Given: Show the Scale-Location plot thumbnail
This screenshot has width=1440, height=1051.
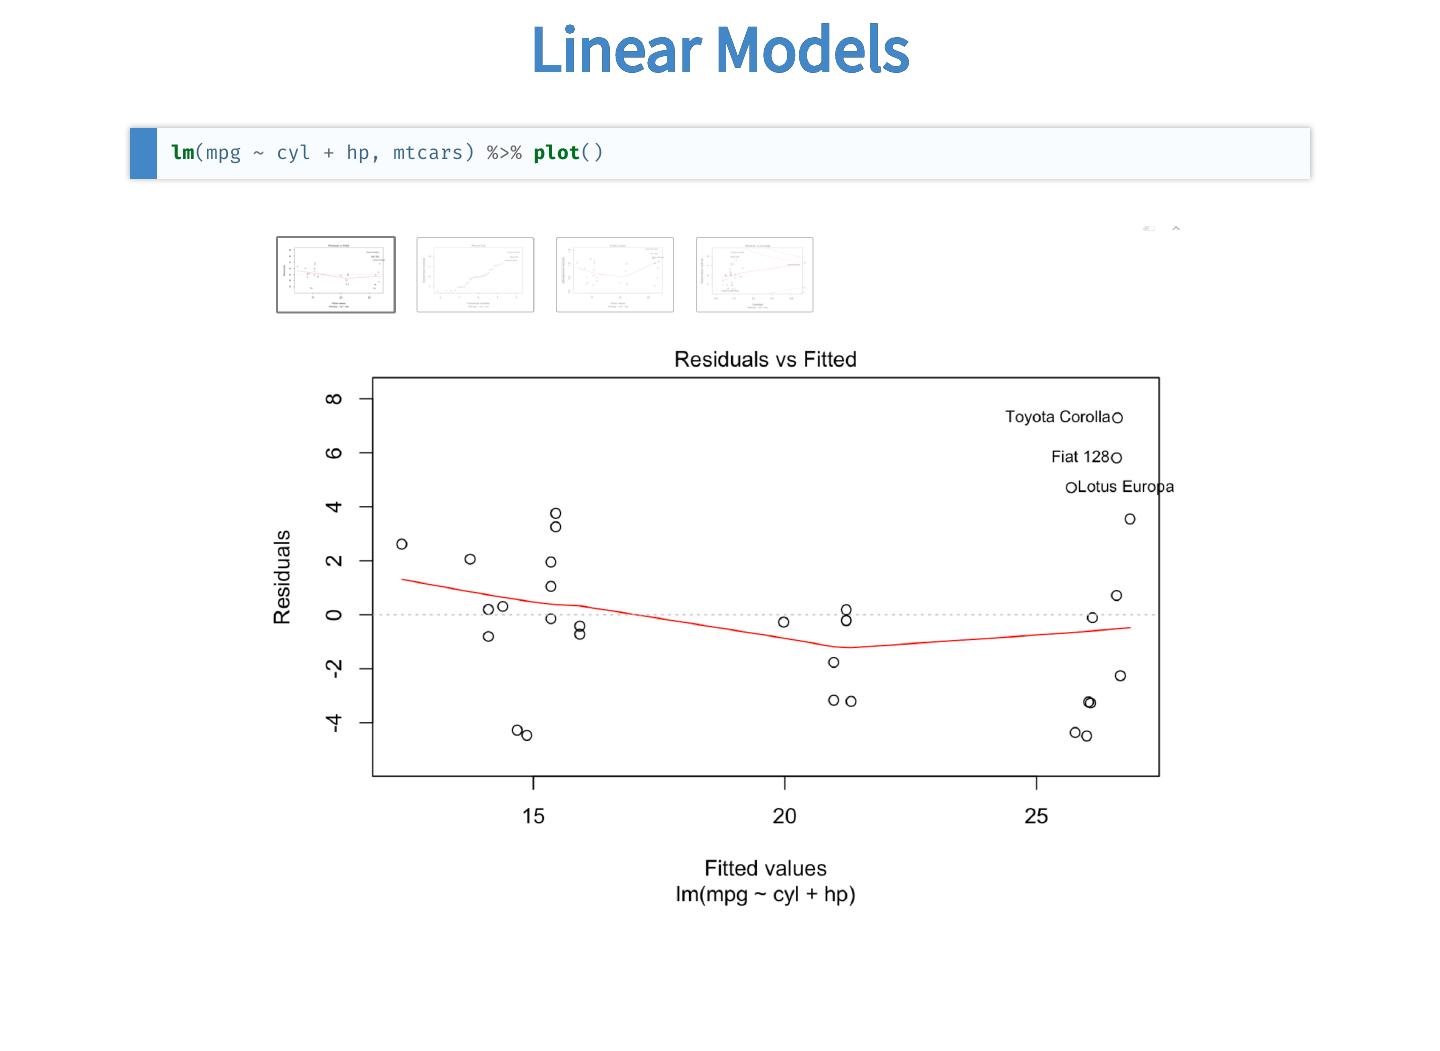Looking at the screenshot, I should point(615,275).
